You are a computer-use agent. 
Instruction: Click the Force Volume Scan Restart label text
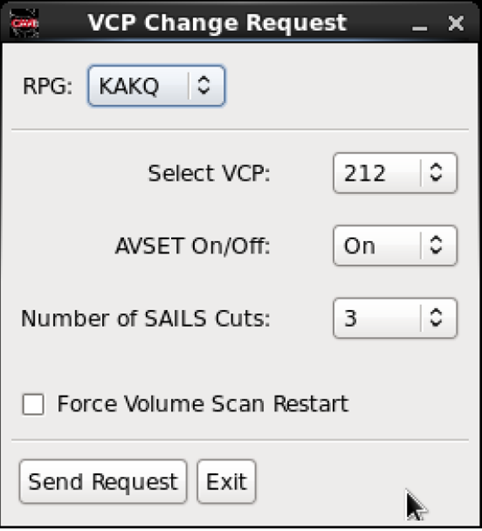click(203, 404)
